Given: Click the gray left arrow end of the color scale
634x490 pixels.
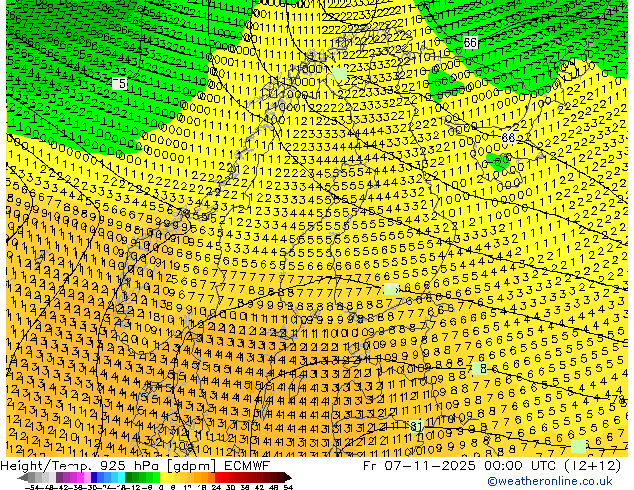Looking at the screenshot, I should pyautogui.click(x=23, y=477).
